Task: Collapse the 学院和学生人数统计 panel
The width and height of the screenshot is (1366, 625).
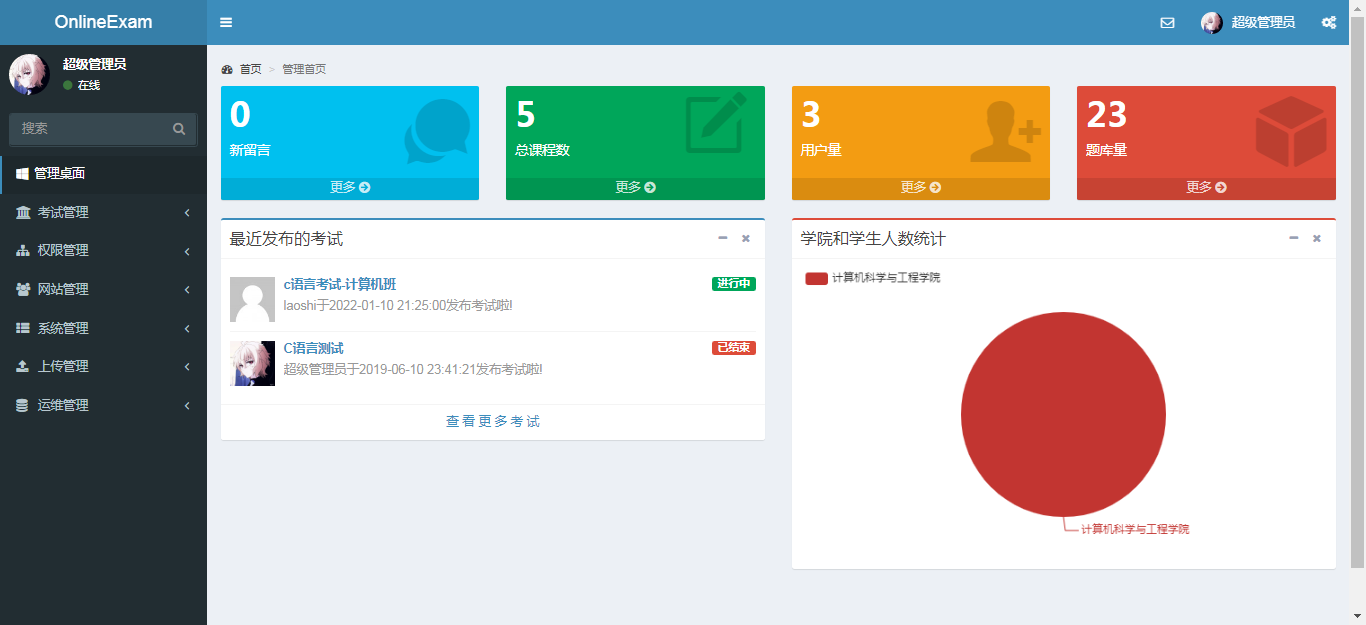Action: [x=1293, y=238]
